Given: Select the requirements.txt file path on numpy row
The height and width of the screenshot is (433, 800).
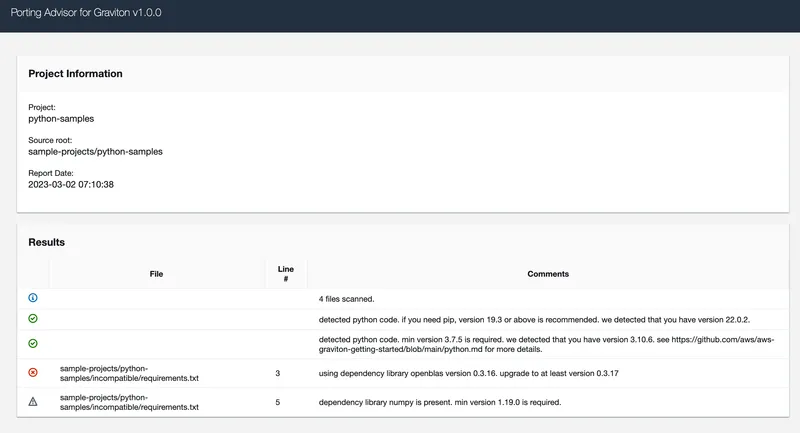Looking at the screenshot, I should pyautogui.click(x=129, y=402).
